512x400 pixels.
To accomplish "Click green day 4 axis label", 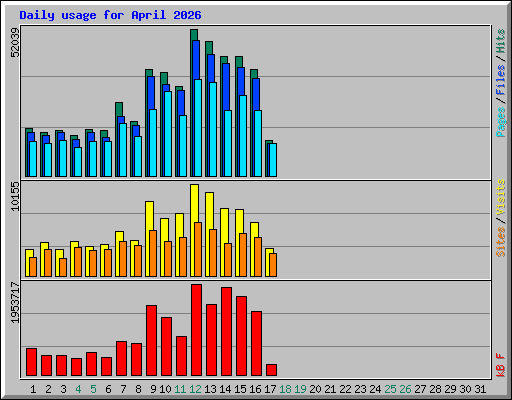I will click(x=78, y=389).
